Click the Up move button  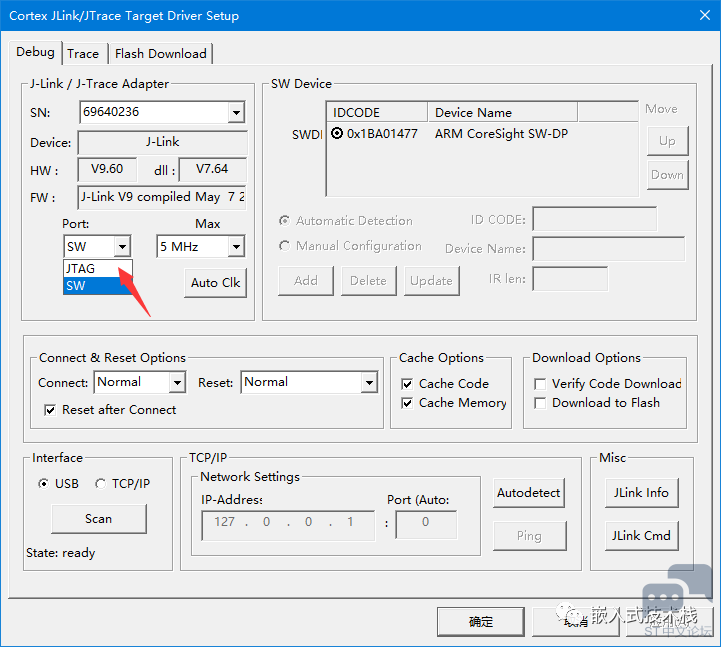pos(667,140)
